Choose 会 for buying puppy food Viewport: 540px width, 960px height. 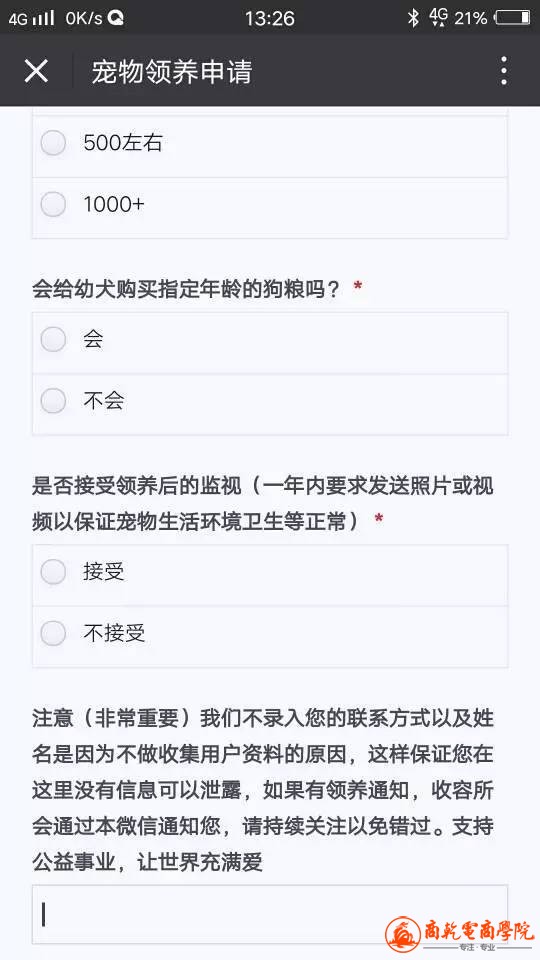point(270,339)
